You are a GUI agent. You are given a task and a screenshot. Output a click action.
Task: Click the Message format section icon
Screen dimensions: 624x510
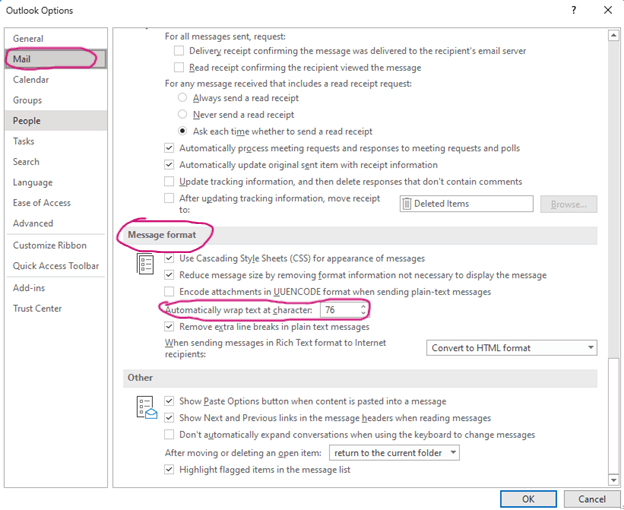tap(145, 264)
